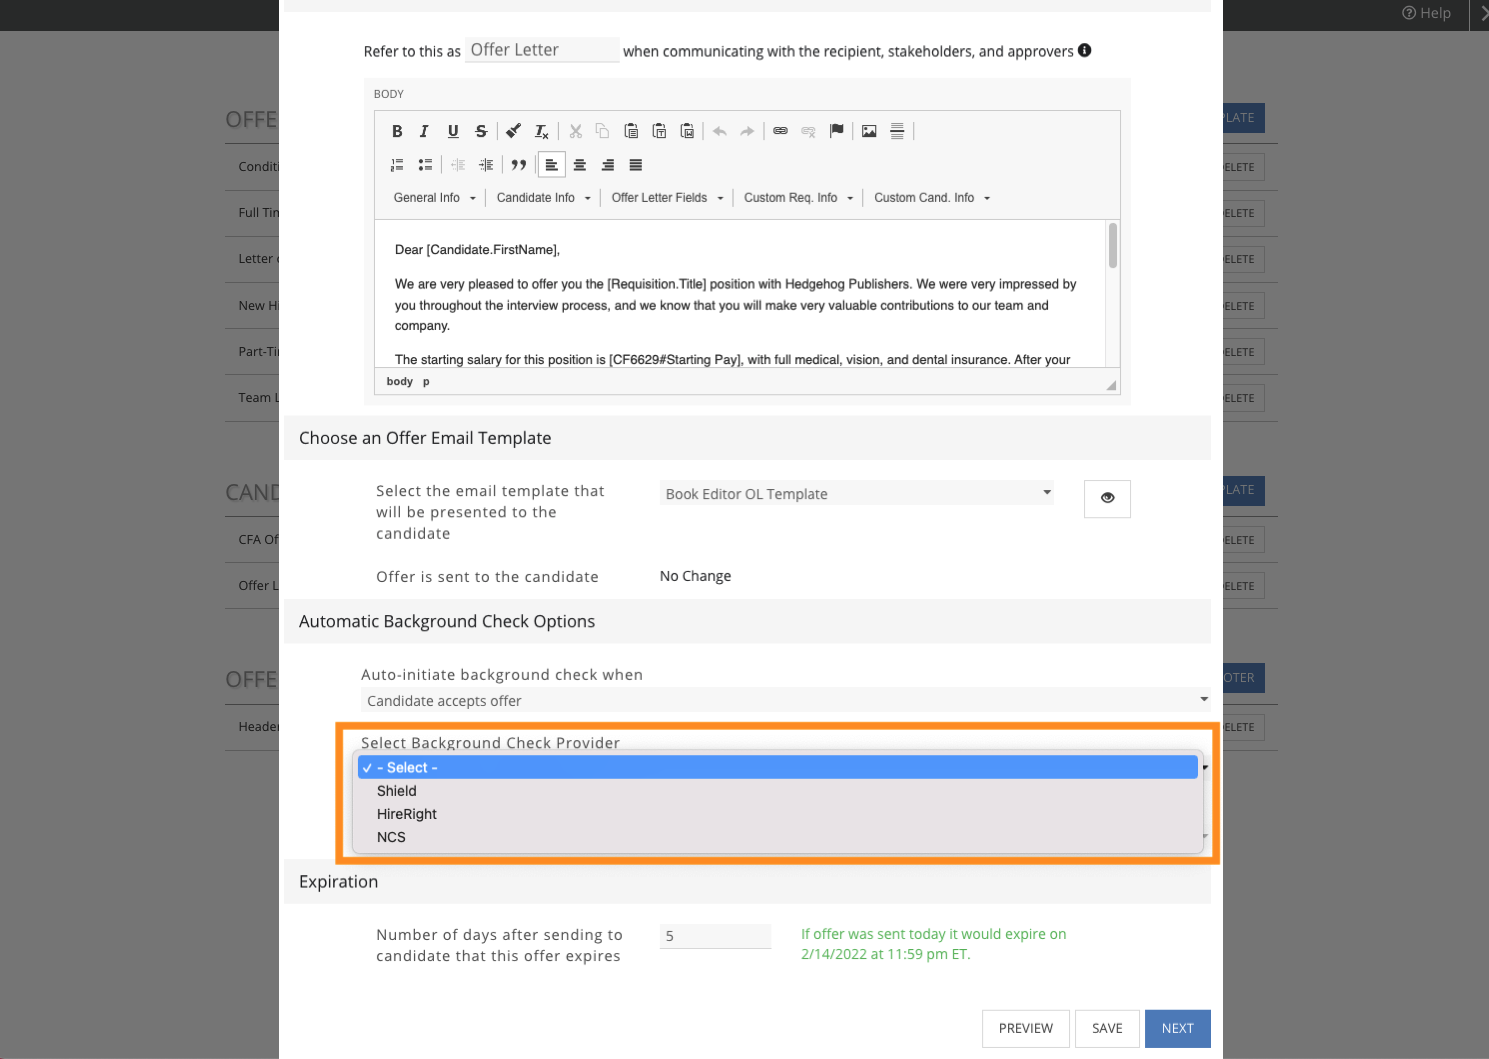The image size is (1489, 1059).
Task: Click the offer expiration days input field
Action: [x=715, y=936]
